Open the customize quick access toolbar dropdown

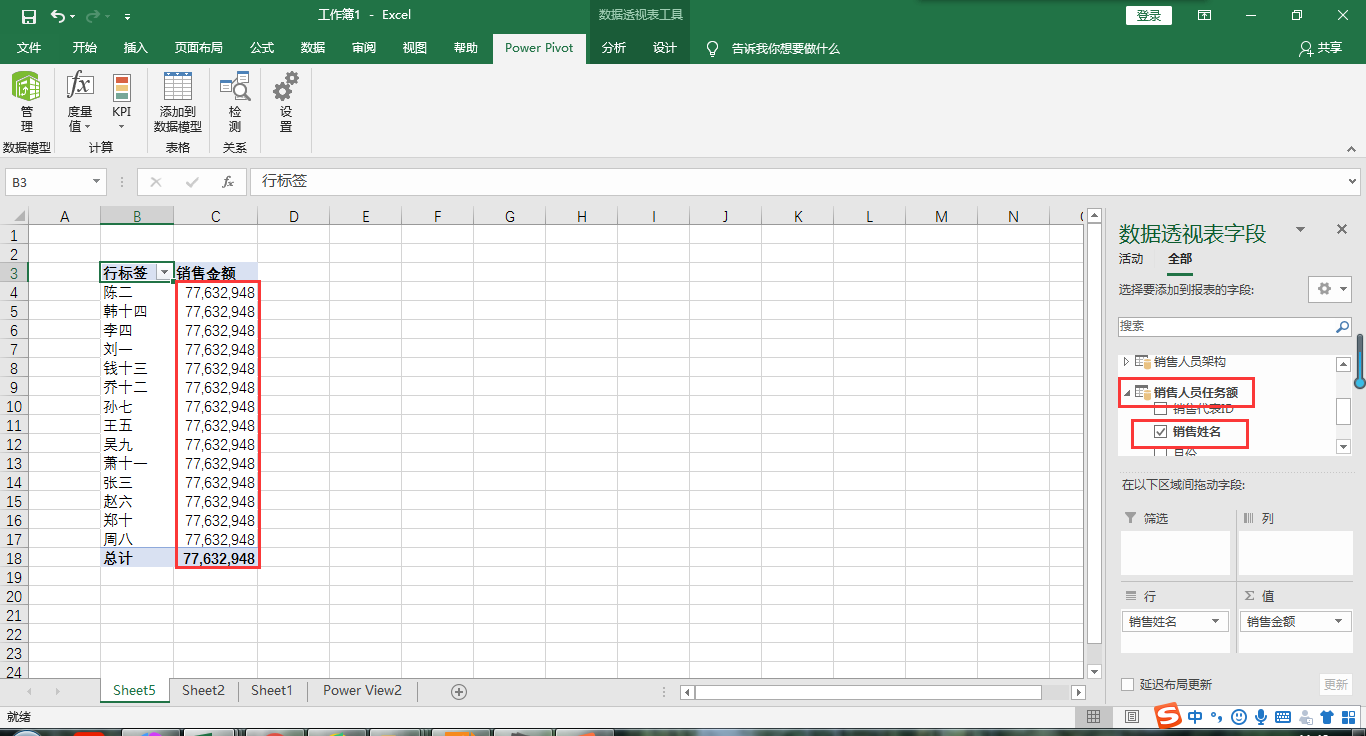pyautogui.click(x=127, y=17)
